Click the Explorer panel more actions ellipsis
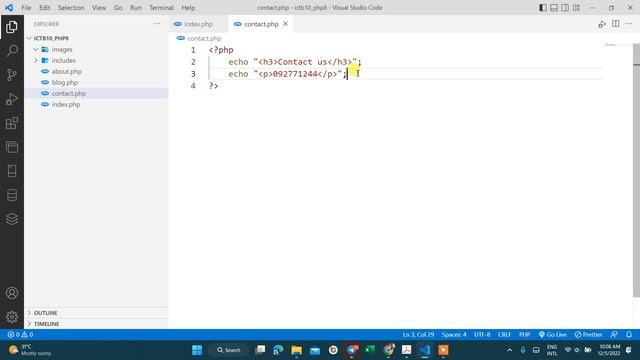 [x=157, y=24]
